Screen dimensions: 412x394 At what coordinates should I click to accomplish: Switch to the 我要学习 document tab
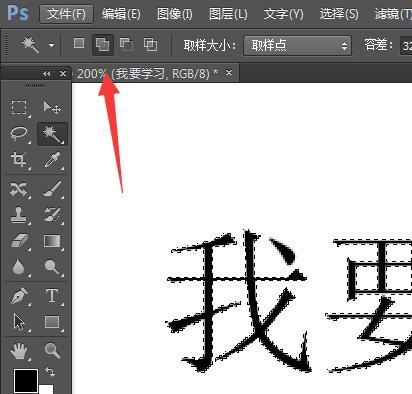(x=148, y=73)
